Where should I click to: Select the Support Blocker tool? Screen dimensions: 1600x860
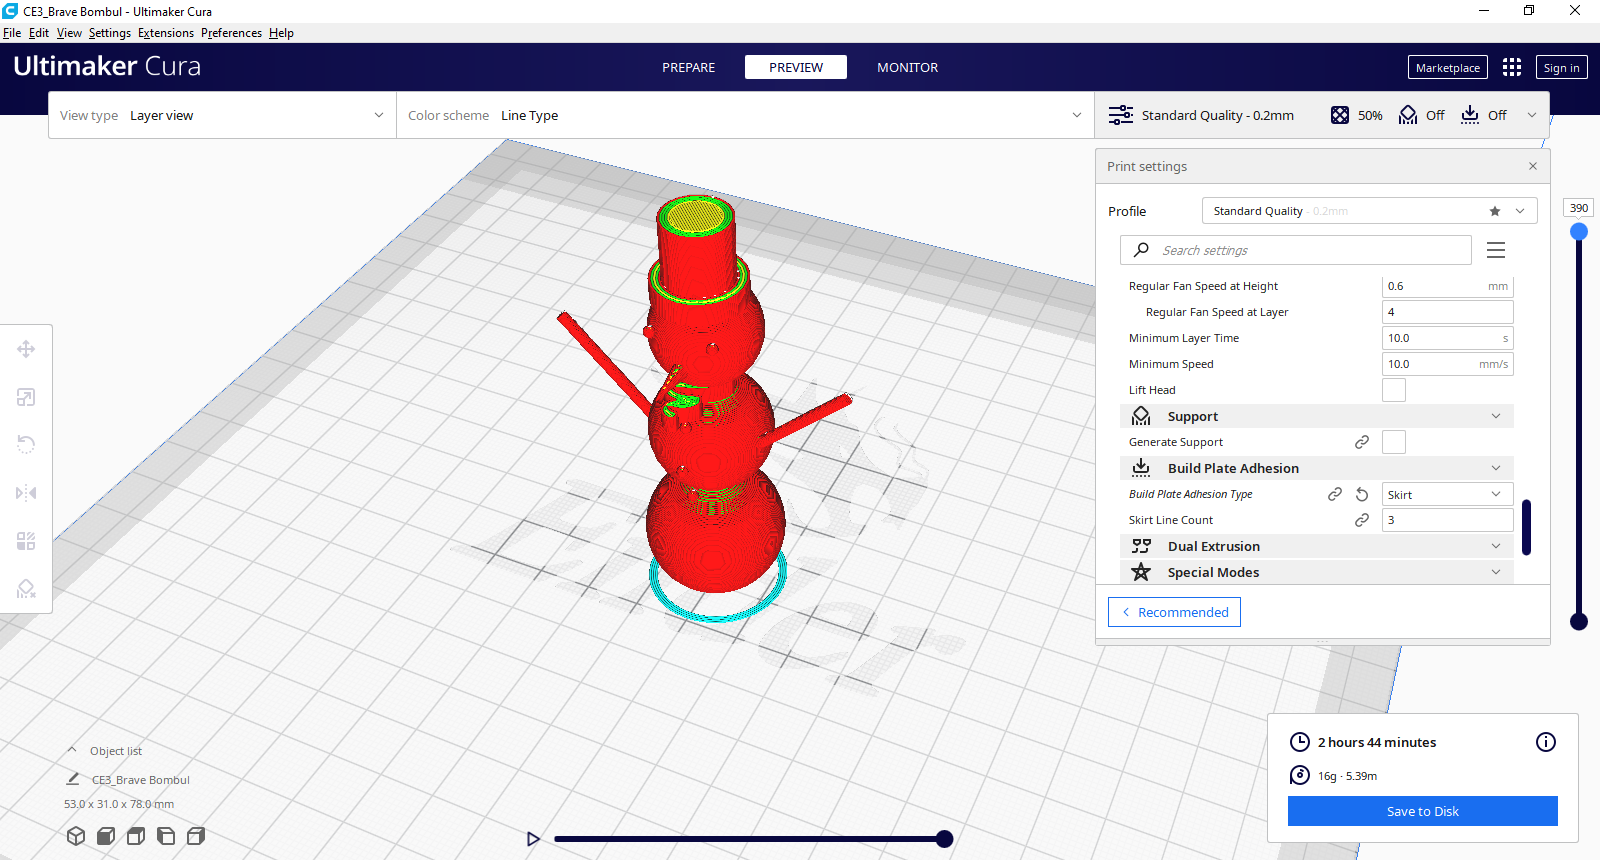pyautogui.click(x=26, y=589)
